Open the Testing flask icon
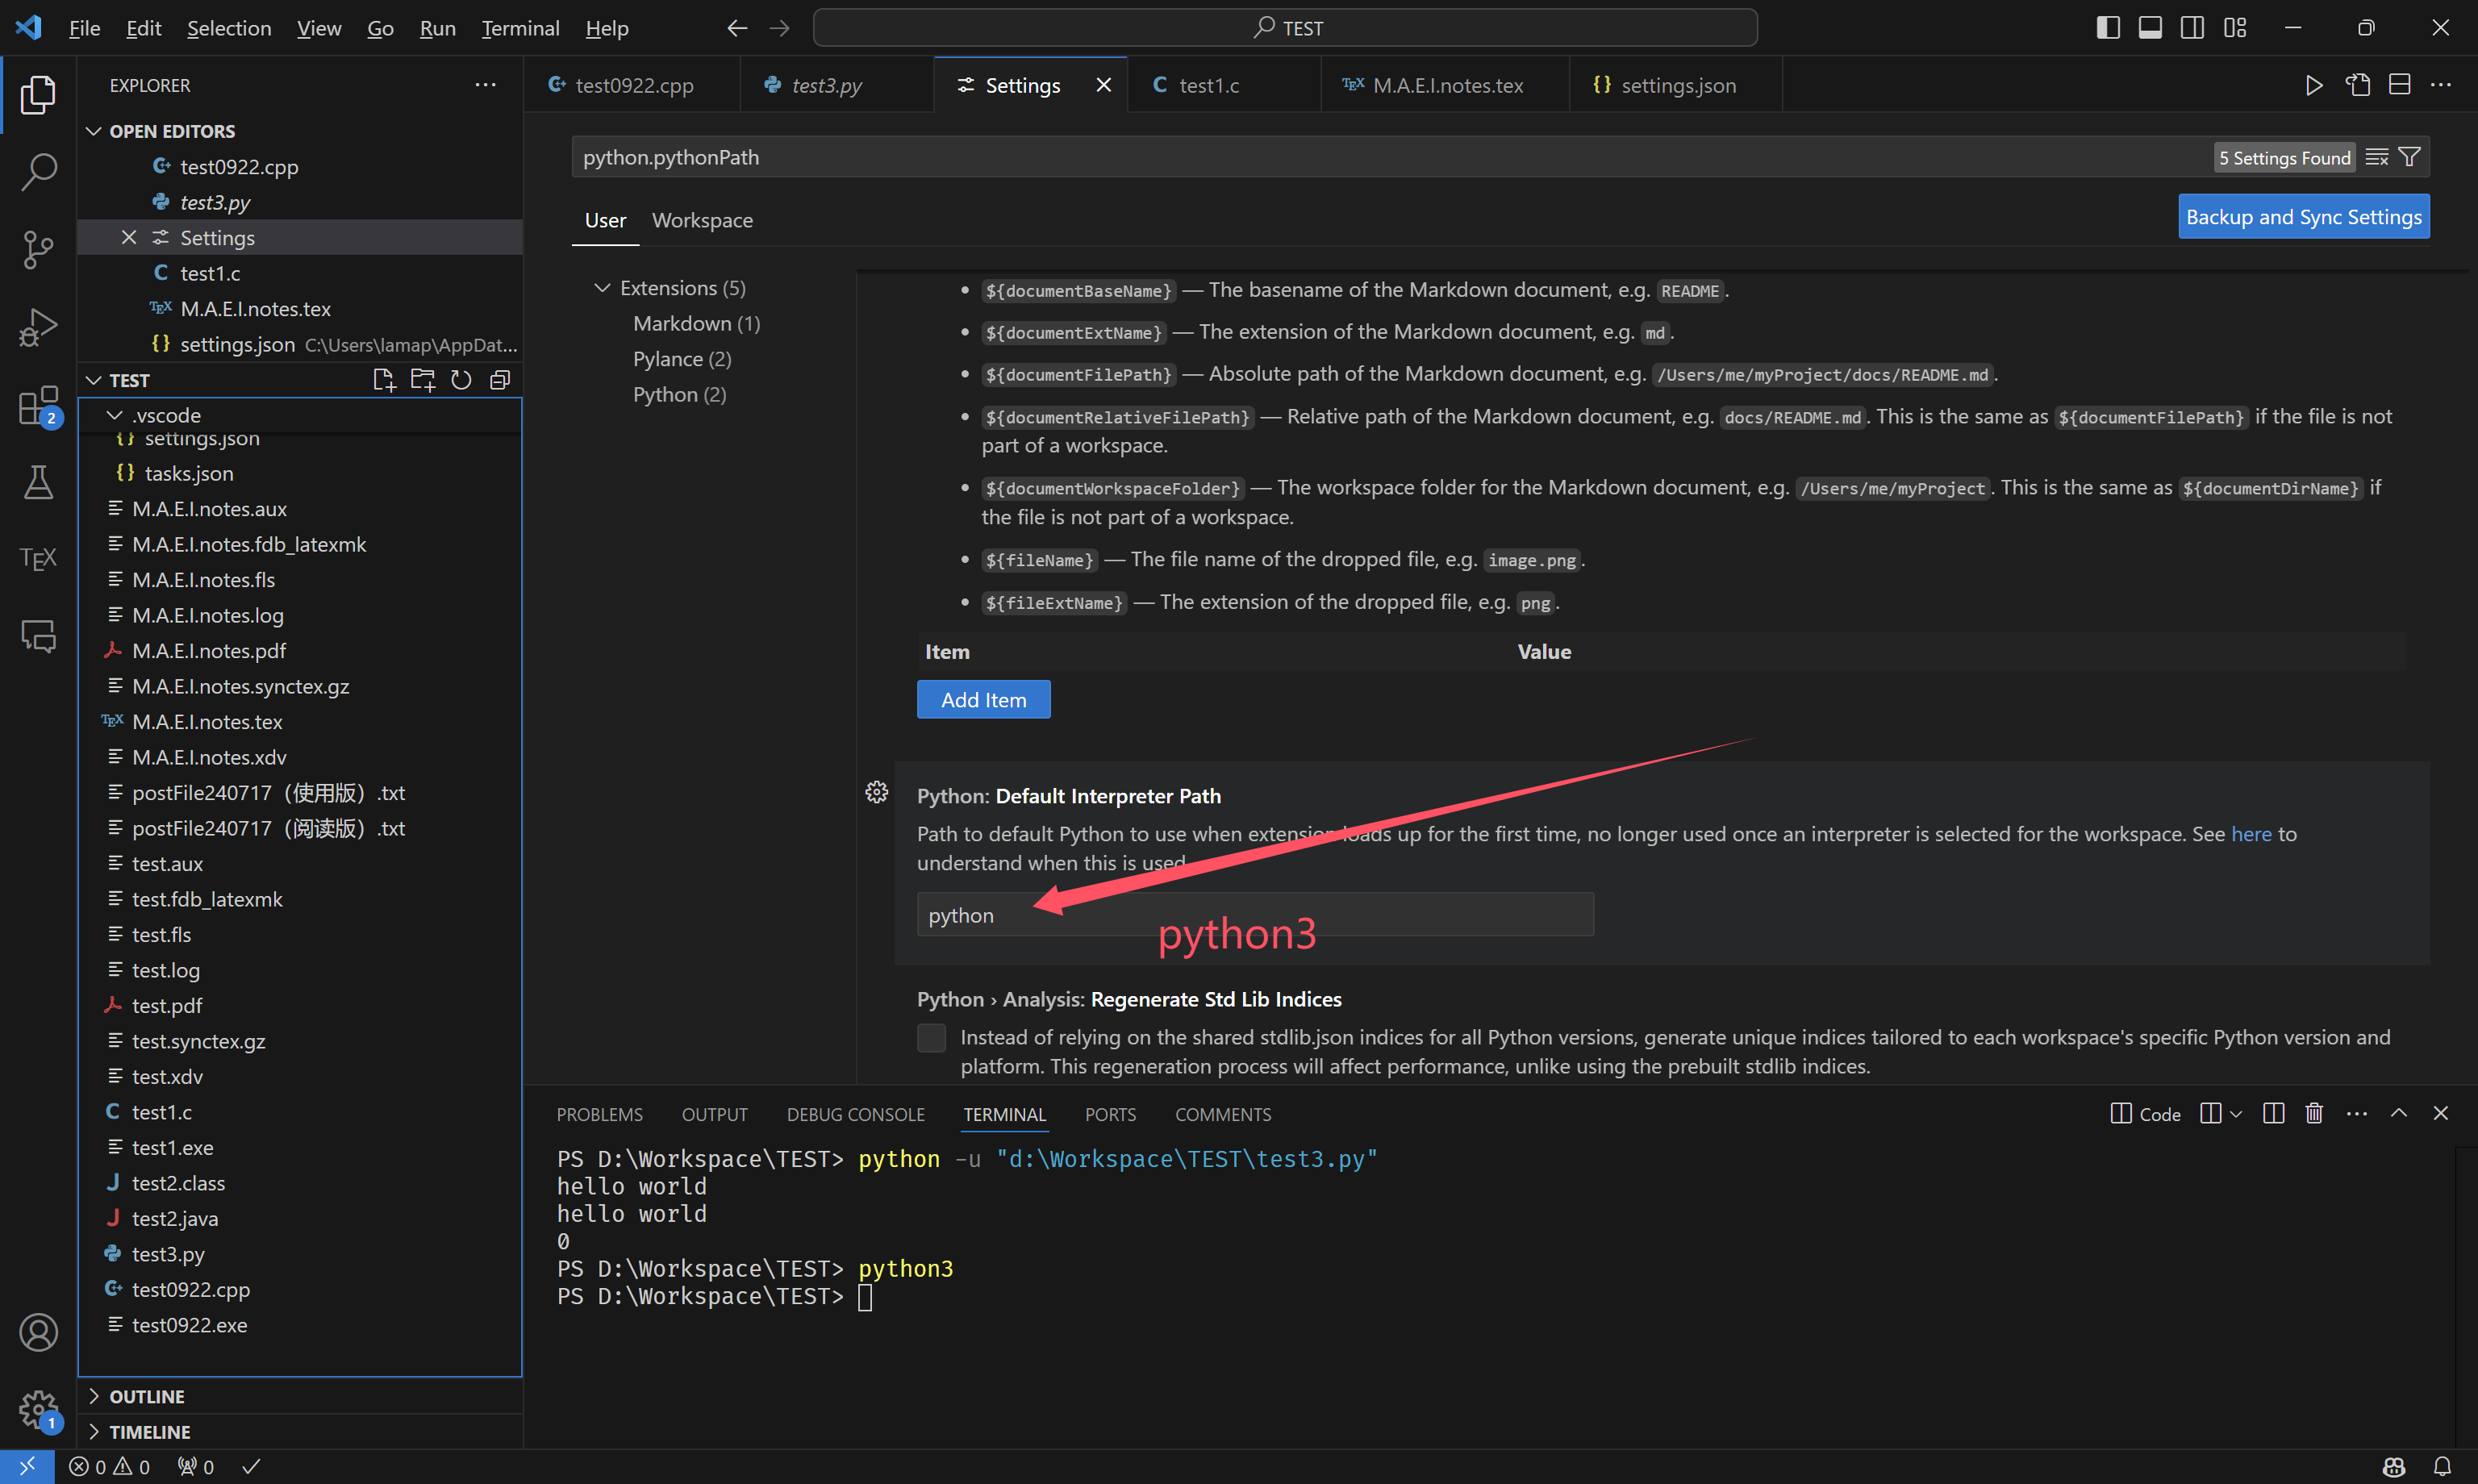The image size is (2478, 1484). tap(38, 482)
